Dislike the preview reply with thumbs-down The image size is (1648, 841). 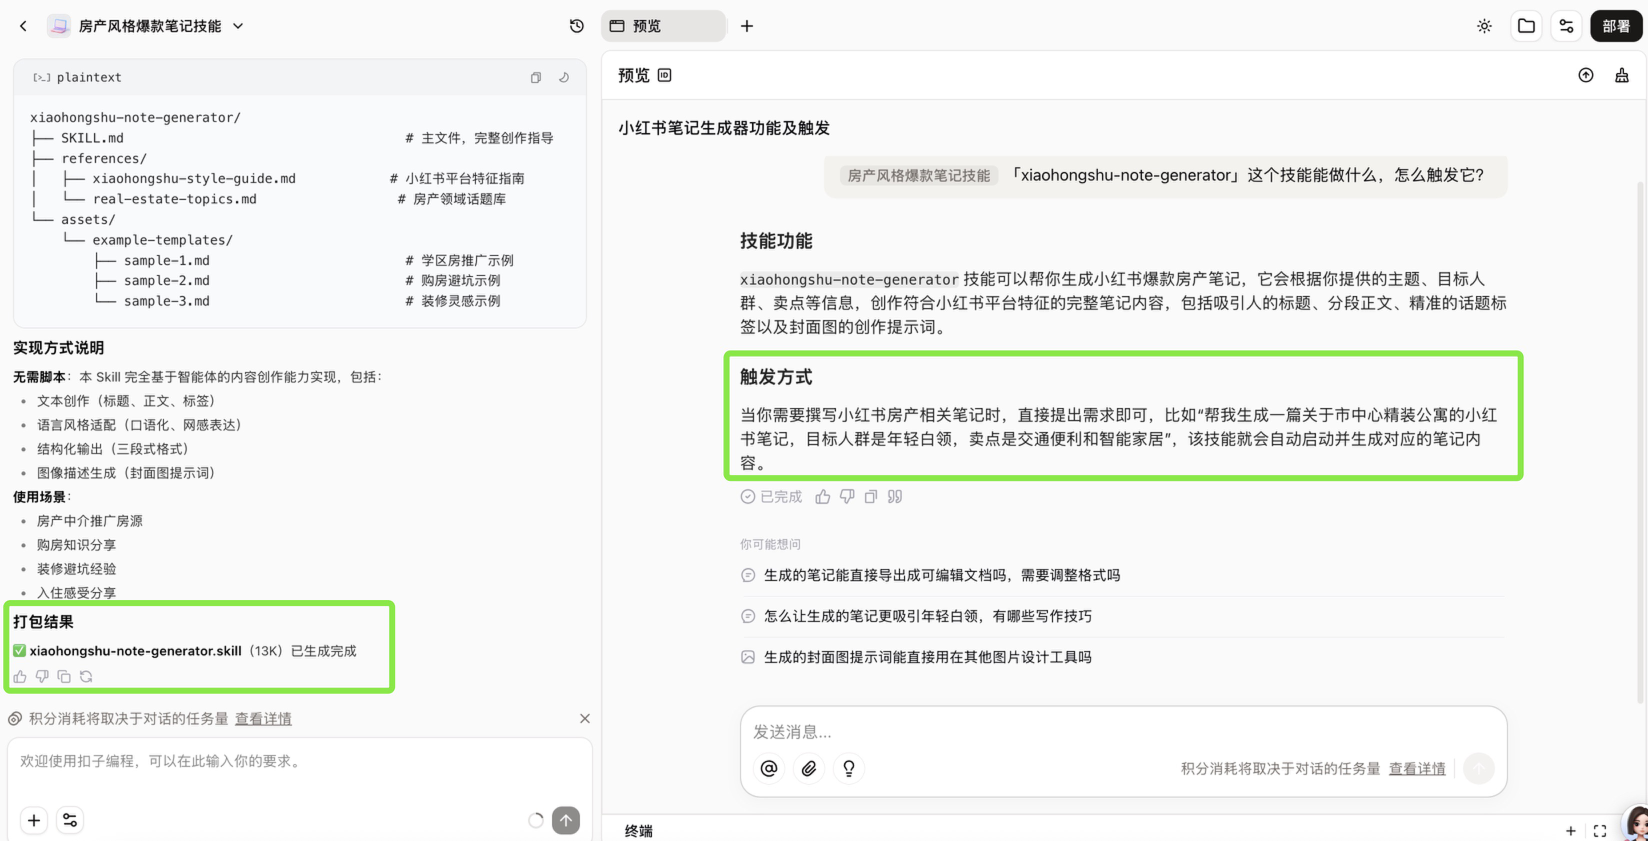tap(847, 497)
